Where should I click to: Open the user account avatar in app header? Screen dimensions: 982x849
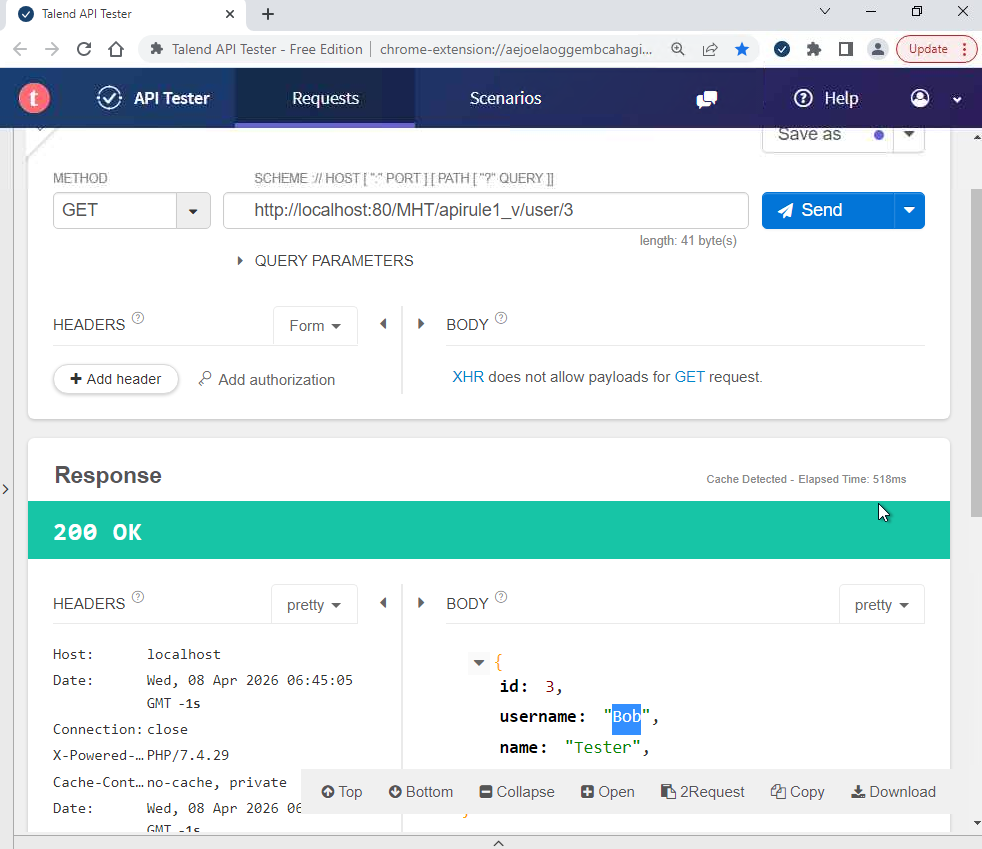tap(919, 98)
